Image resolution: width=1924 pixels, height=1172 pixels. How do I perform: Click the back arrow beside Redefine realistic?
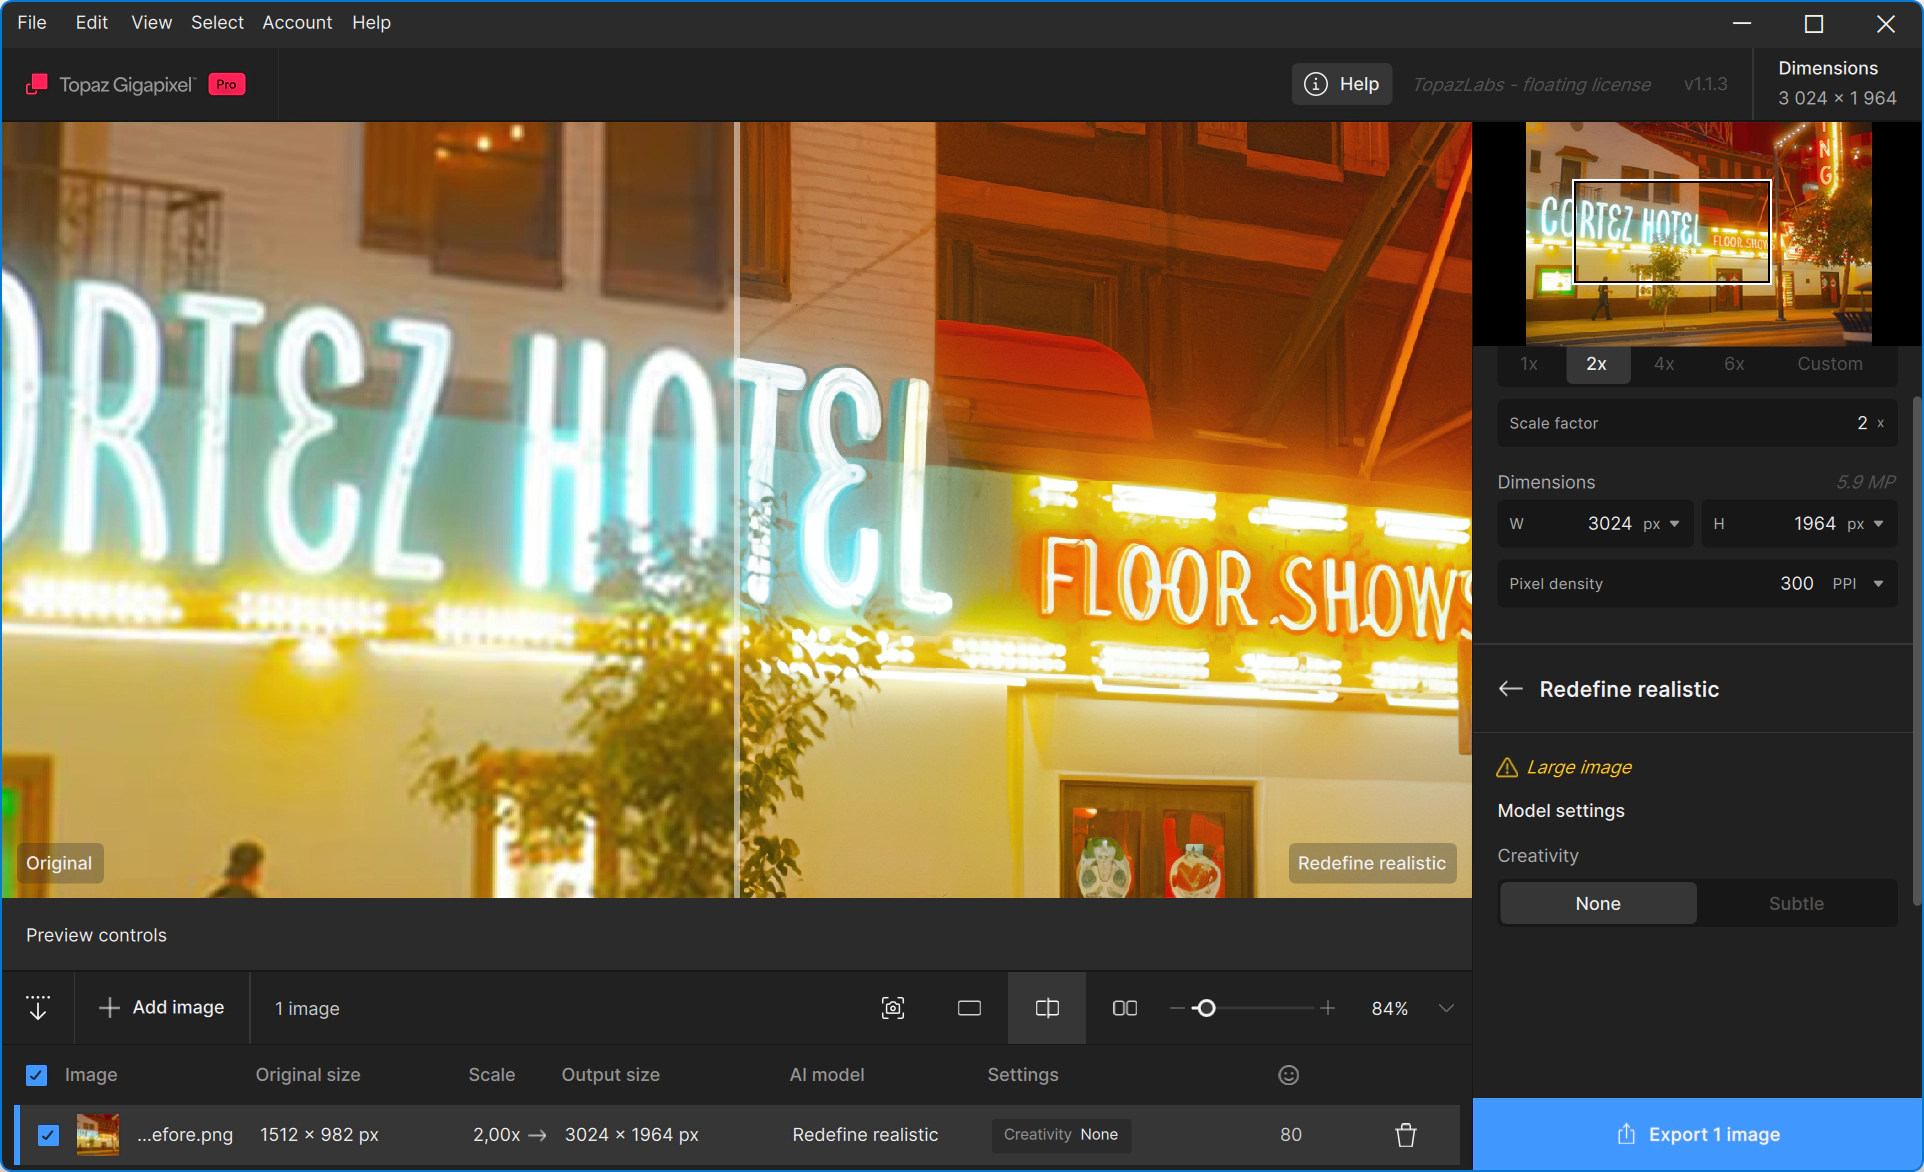coord(1511,689)
